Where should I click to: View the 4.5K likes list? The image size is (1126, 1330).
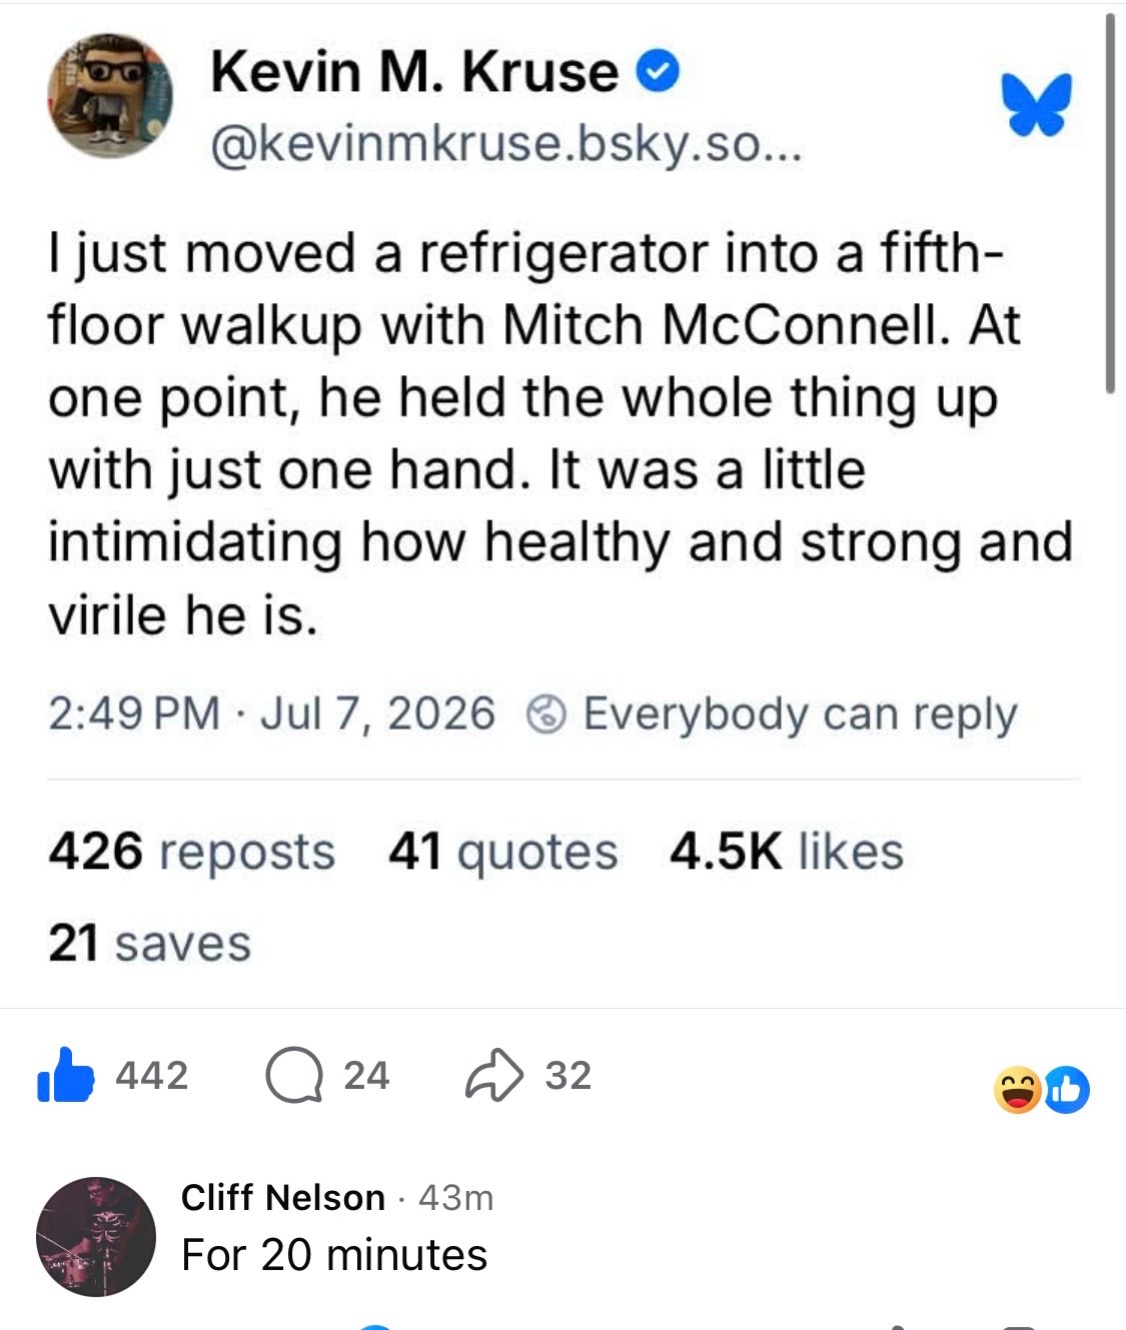786,851
